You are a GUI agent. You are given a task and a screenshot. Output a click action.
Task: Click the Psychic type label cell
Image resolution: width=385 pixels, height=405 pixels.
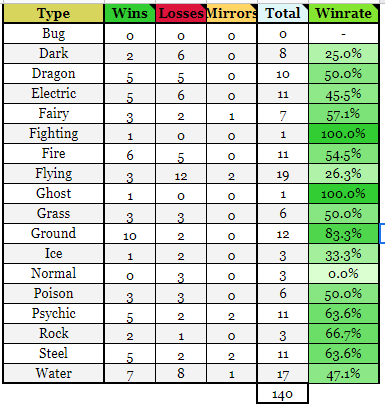53,314
